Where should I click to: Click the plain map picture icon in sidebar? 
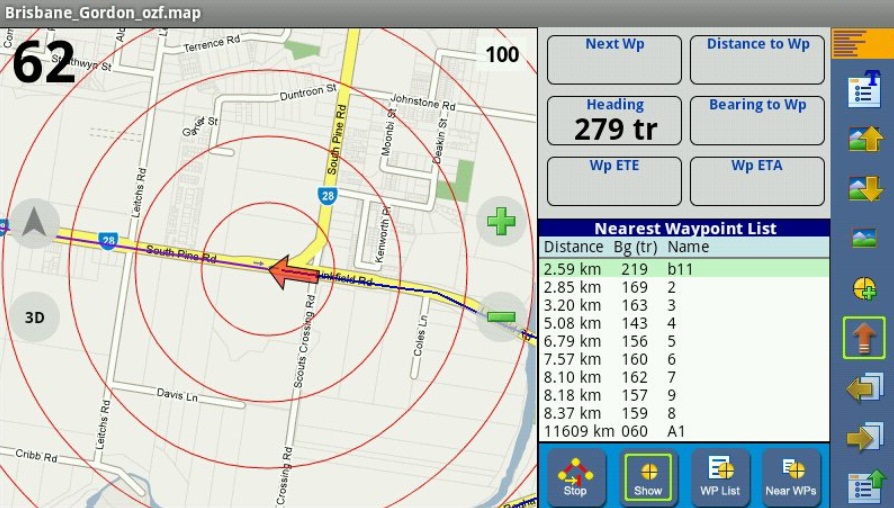(x=864, y=238)
